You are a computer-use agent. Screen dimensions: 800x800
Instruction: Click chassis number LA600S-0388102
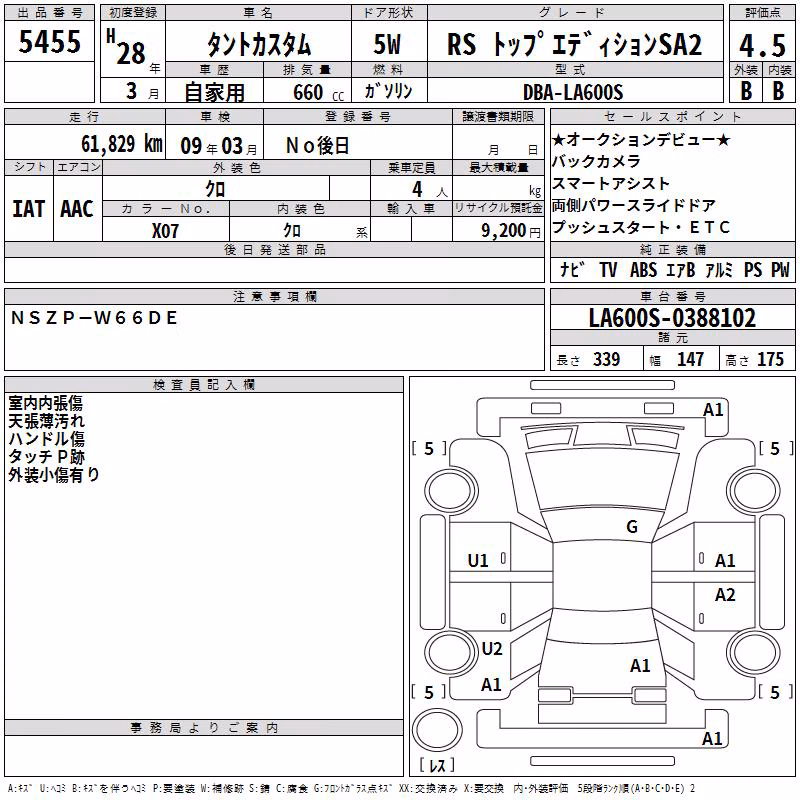672,318
